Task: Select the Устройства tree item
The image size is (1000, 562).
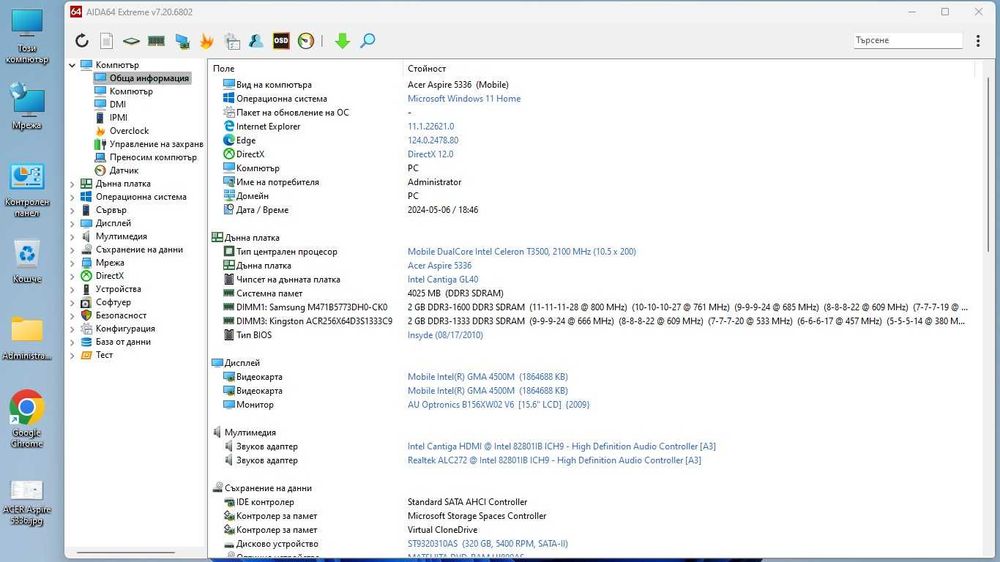Action: [118, 289]
